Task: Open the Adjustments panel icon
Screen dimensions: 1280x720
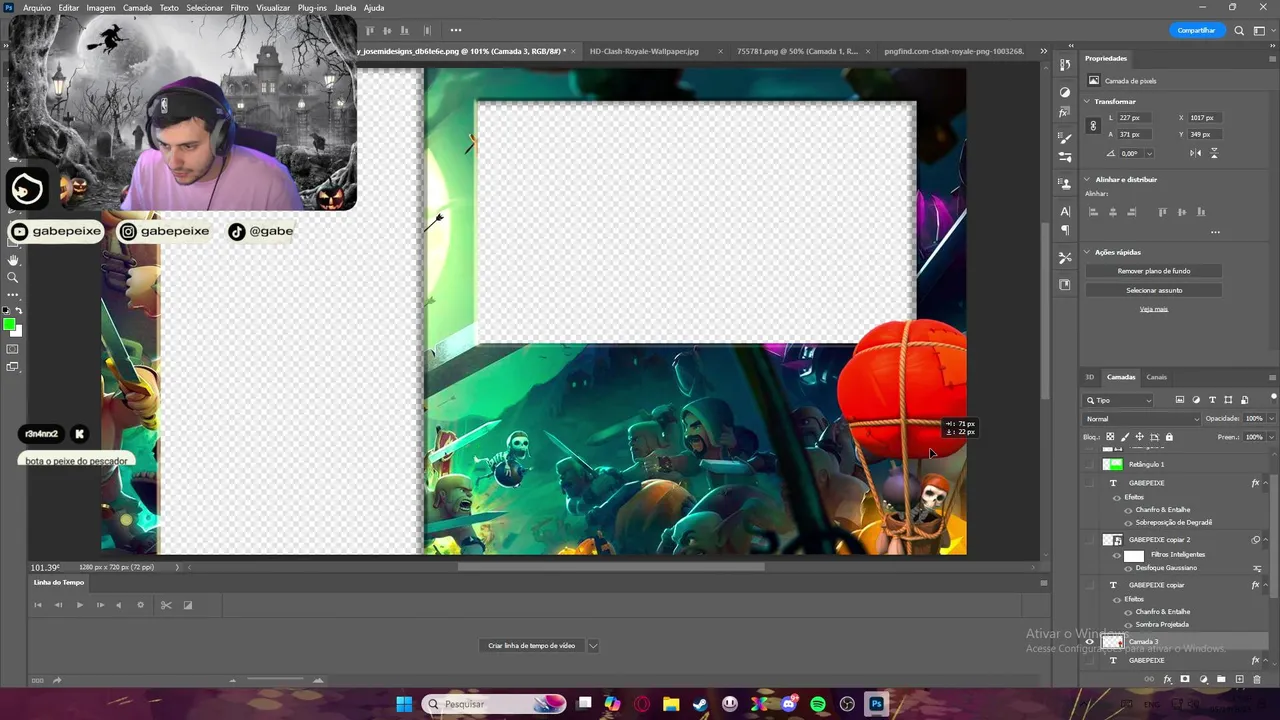Action: (1065, 92)
